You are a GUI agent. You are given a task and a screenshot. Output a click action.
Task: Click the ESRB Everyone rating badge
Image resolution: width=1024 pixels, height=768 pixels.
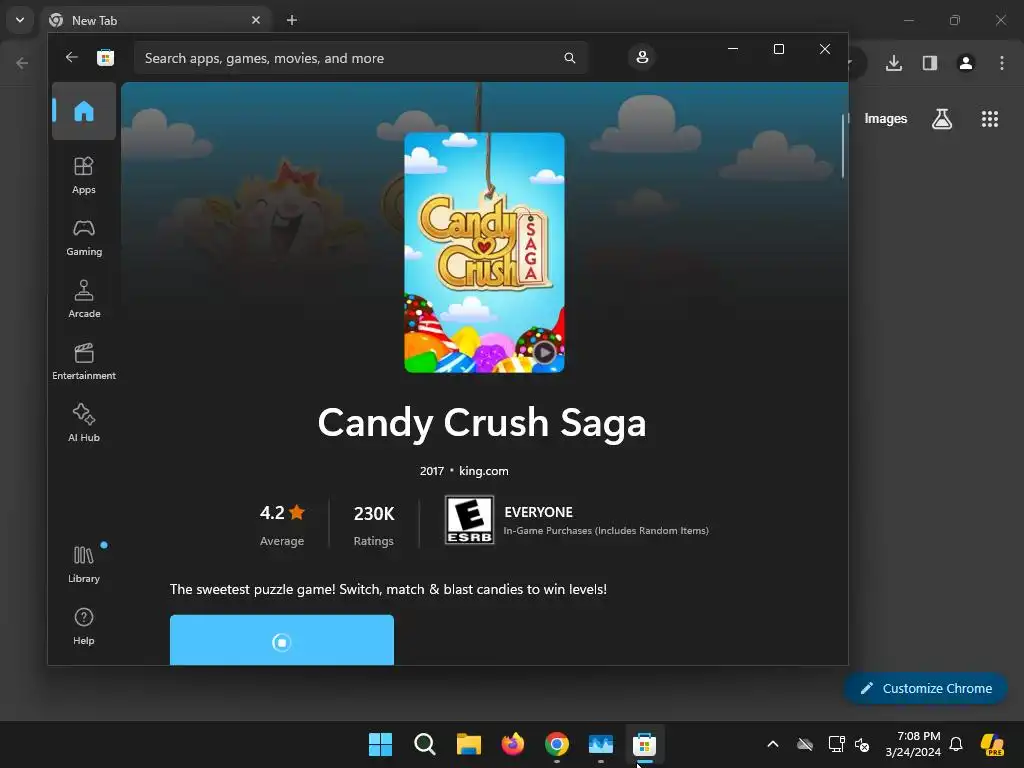coord(469,520)
